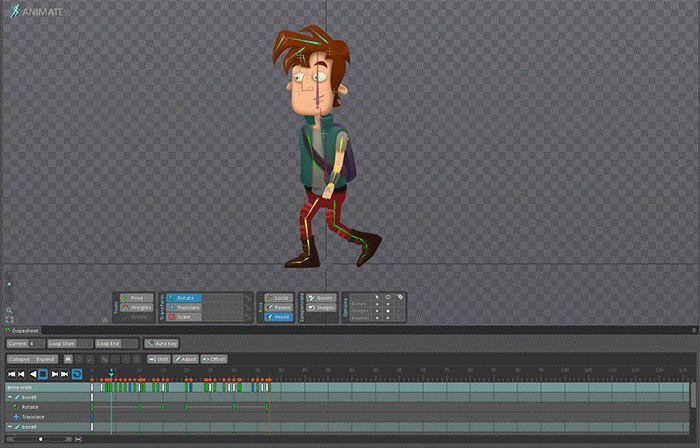Activate the Translate transform tool

coord(183,307)
